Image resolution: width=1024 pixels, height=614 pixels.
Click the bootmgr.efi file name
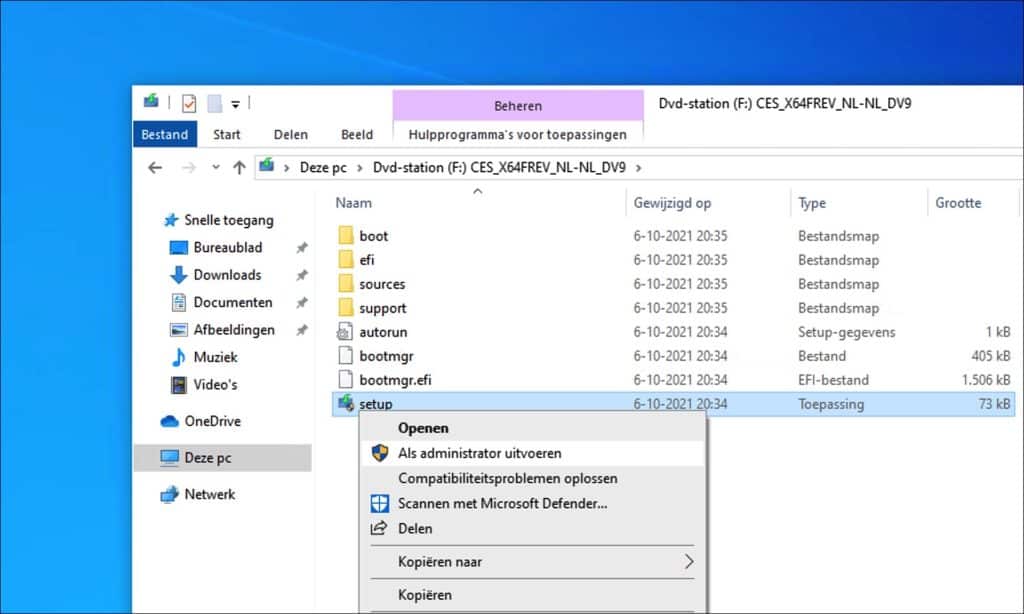(x=395, y=380)
